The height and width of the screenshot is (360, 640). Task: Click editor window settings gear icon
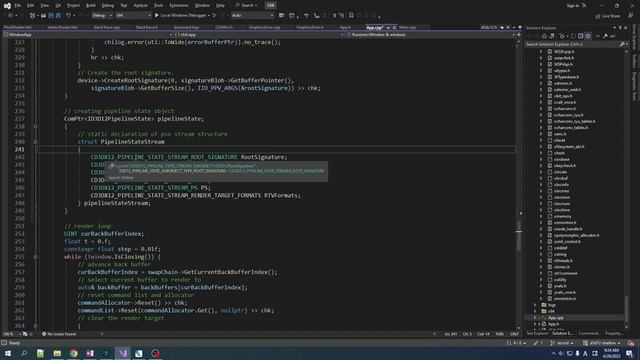point(520,27)
